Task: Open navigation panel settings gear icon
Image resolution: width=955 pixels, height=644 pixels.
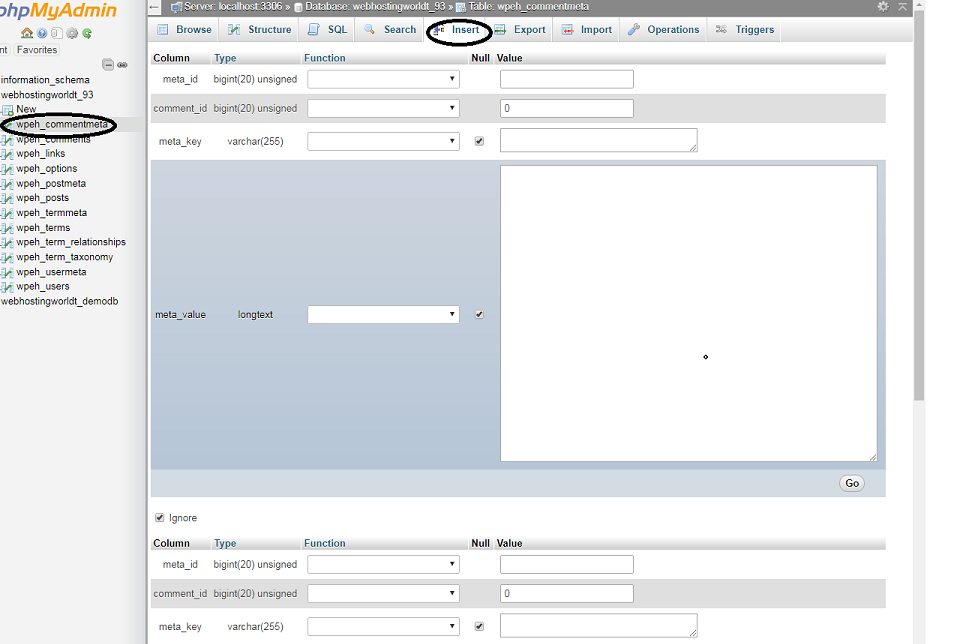Action: click(x=72, y=33)
